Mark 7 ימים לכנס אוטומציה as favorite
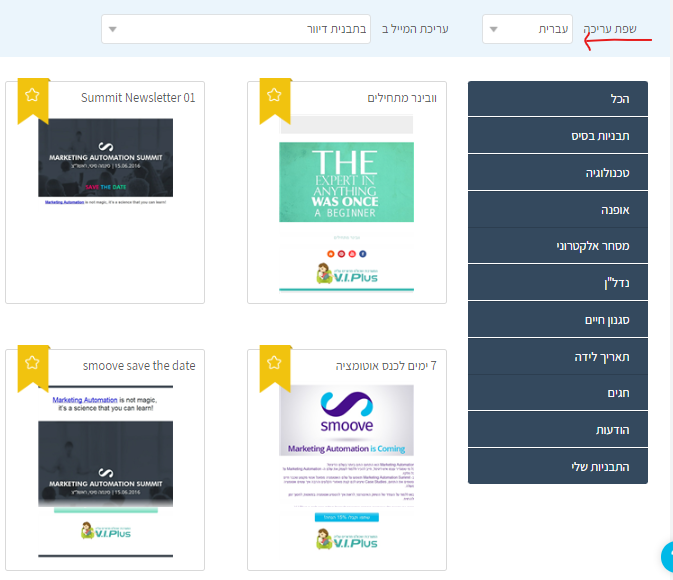The width and height of the screenshot is (673, 580). [274, 365]
